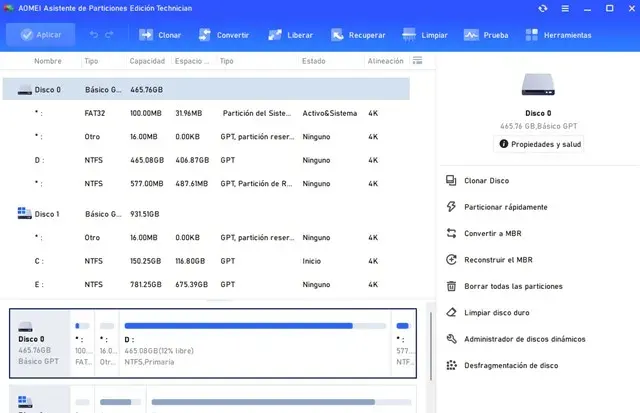This screenshot has height=413, width=640.
Task: Toggle the column list view settings icon
Action: point(417,60)
